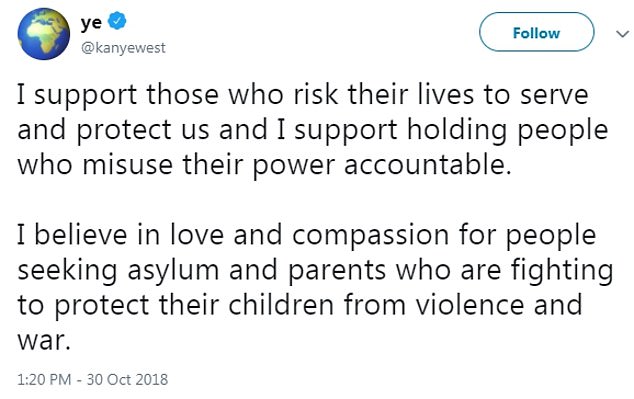
Task: Click the word "asylum" in tweet
Action: coord(173,271)
